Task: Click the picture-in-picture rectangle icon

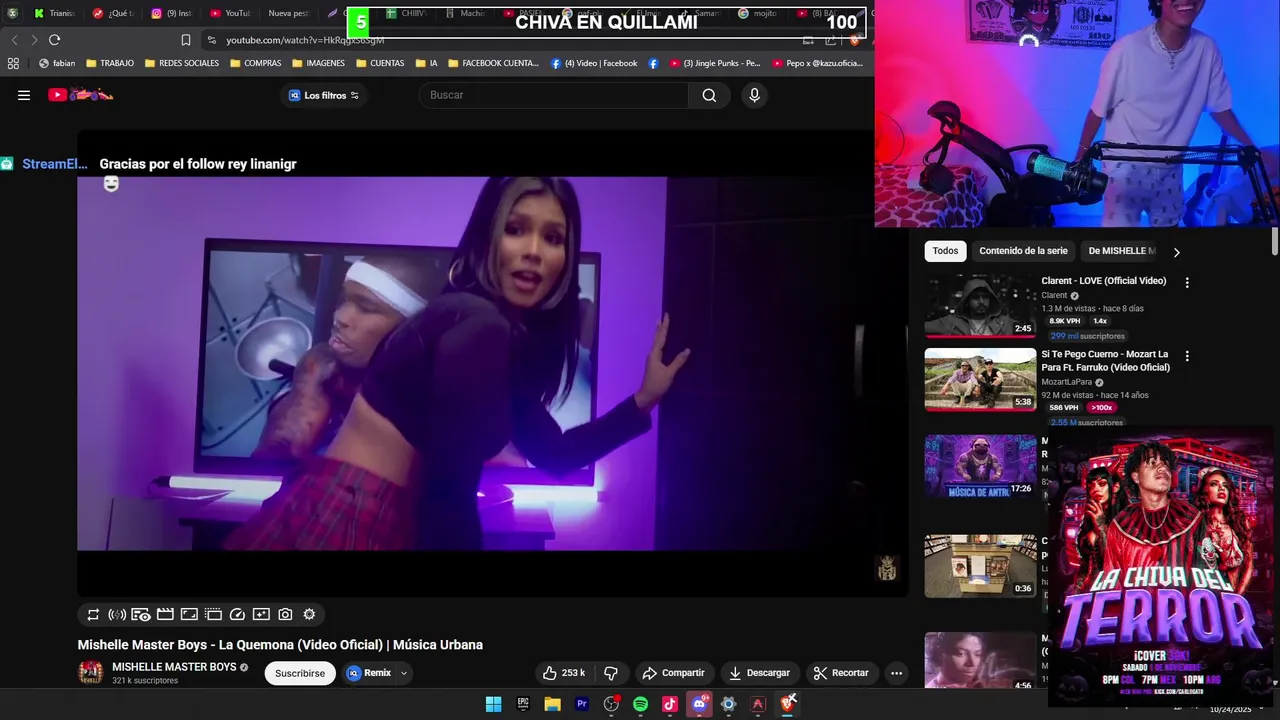Action: [x=189, y=615]
